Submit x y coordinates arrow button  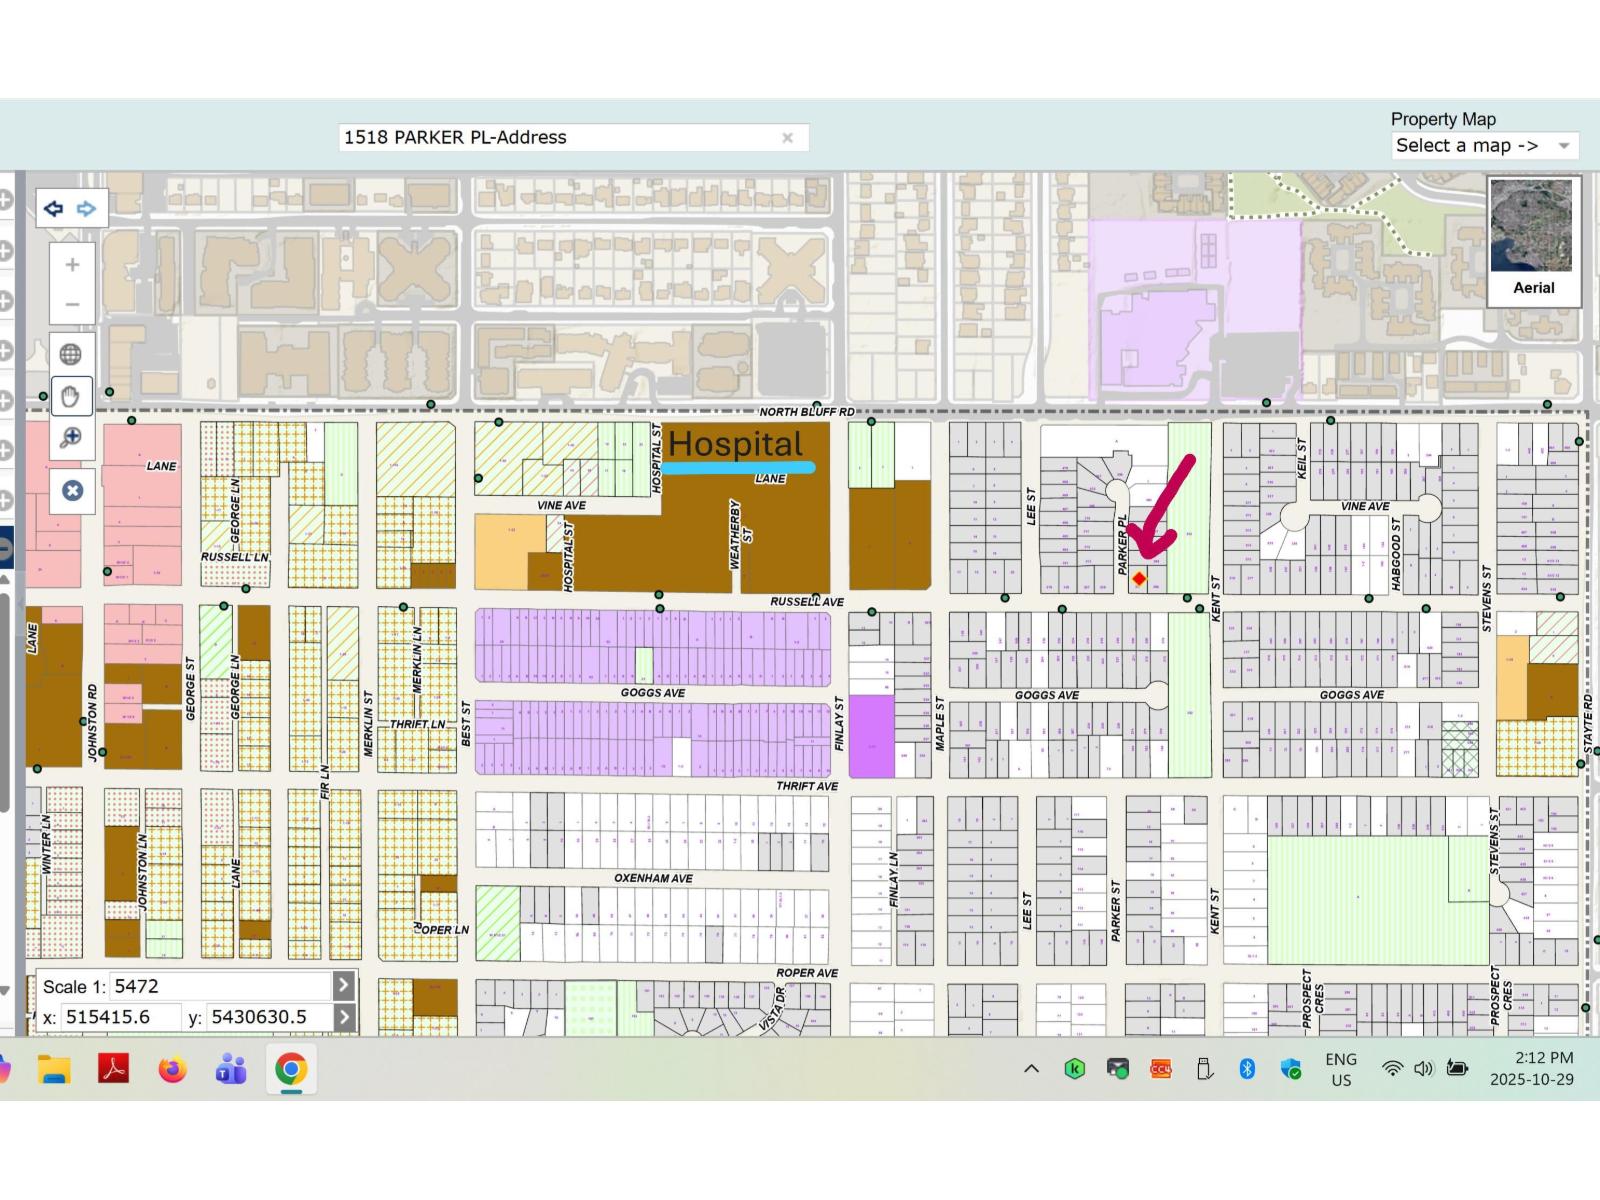tap(343, 1017)
